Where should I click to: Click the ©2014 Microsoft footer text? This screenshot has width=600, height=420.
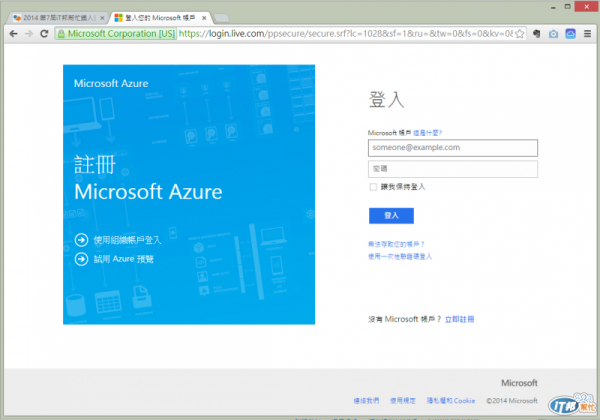512,400
